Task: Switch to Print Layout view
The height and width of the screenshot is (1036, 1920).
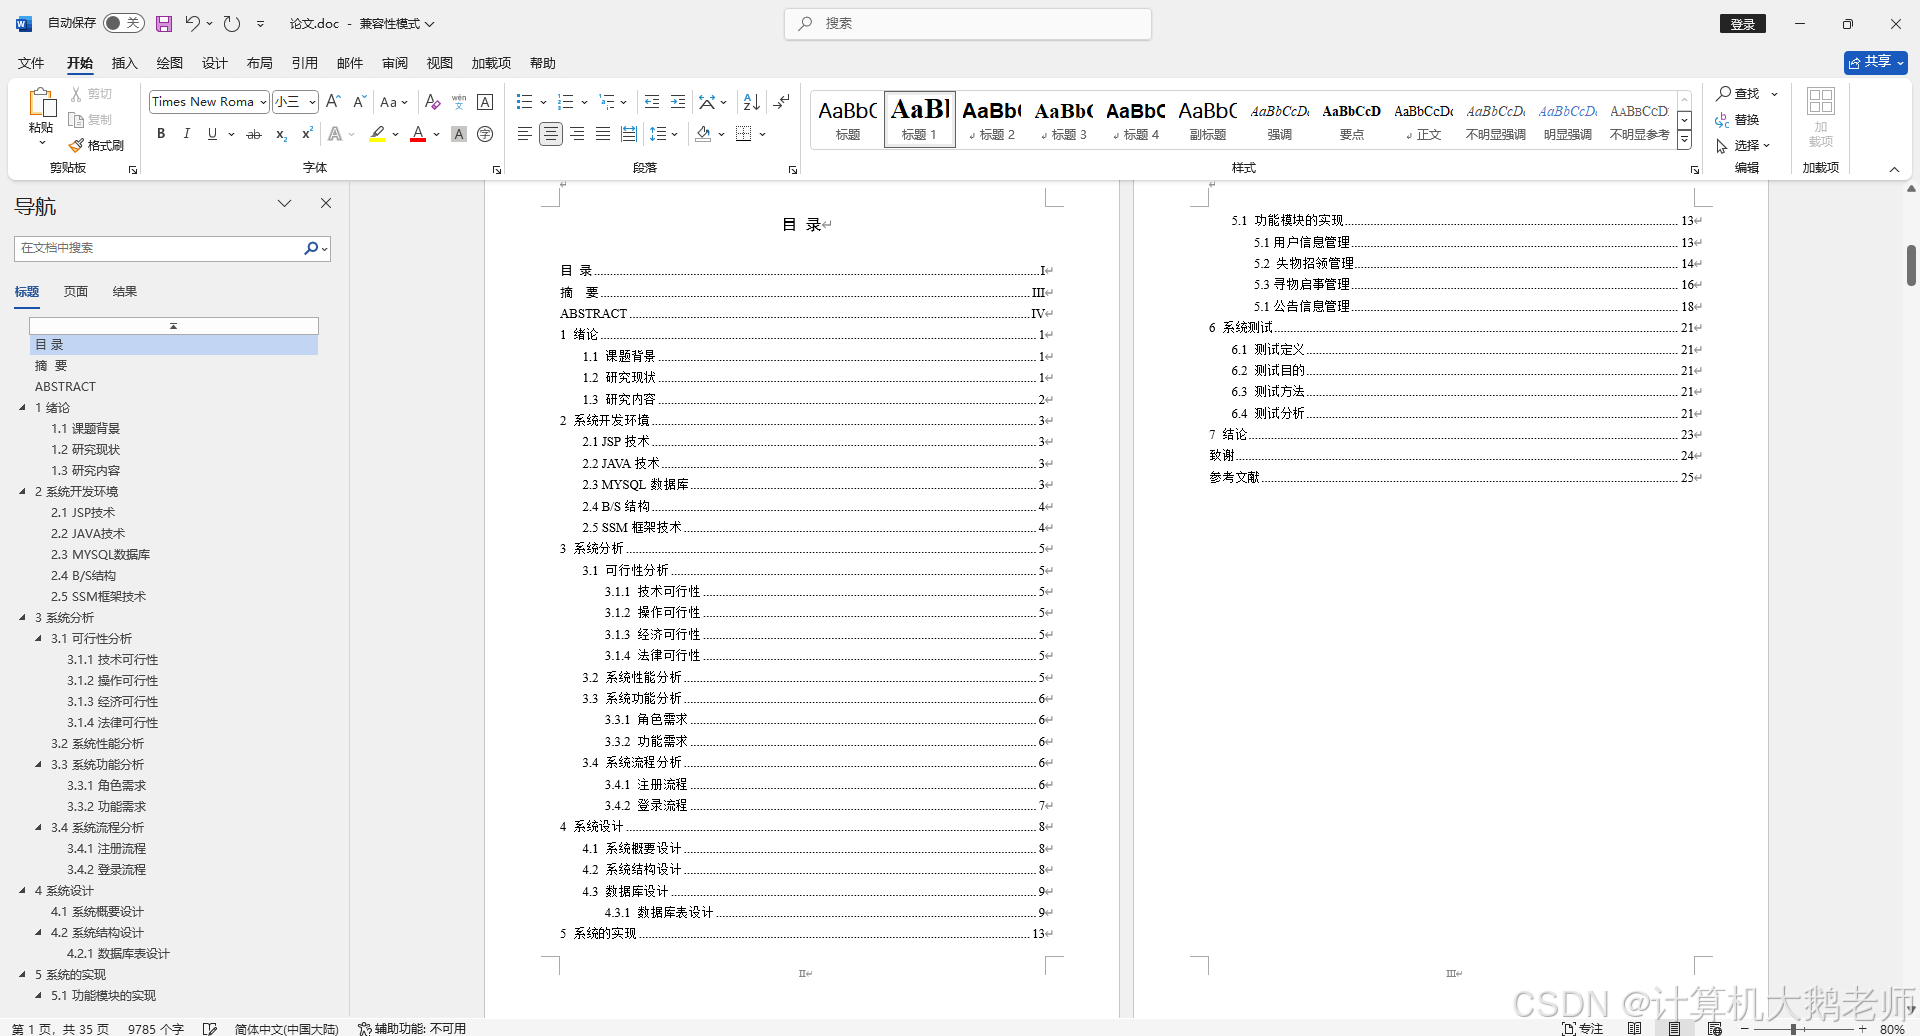Action: tap(1674, 1028)
